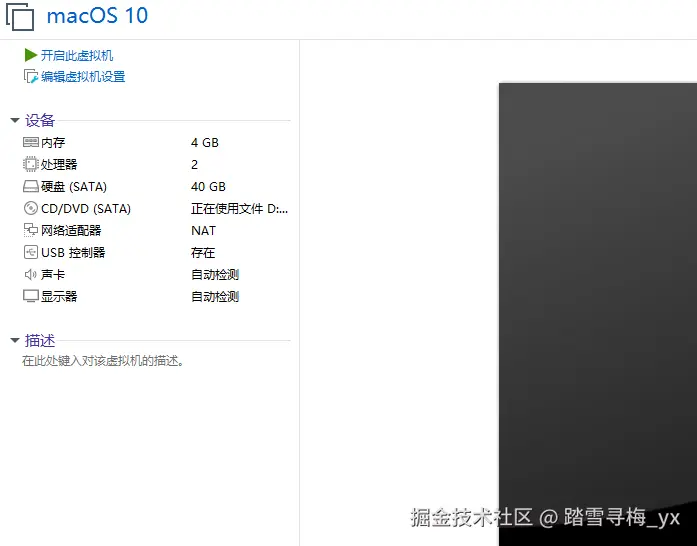
Task: Click the processor icon
Action: pyautogui.click(x=31, y=164)
